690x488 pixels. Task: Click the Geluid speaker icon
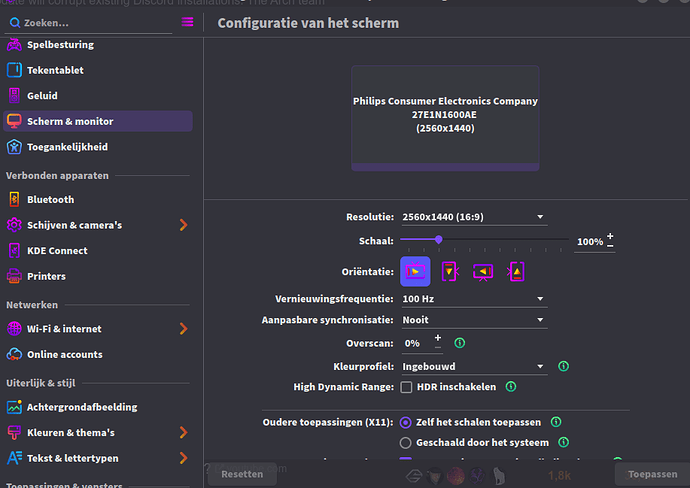(14, 95)
